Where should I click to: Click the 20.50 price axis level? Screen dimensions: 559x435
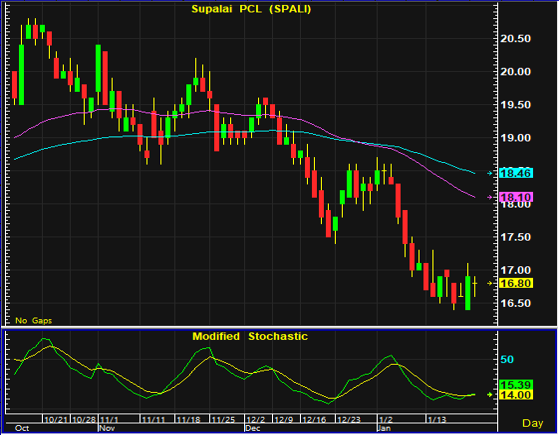click(x=515, y=39)
